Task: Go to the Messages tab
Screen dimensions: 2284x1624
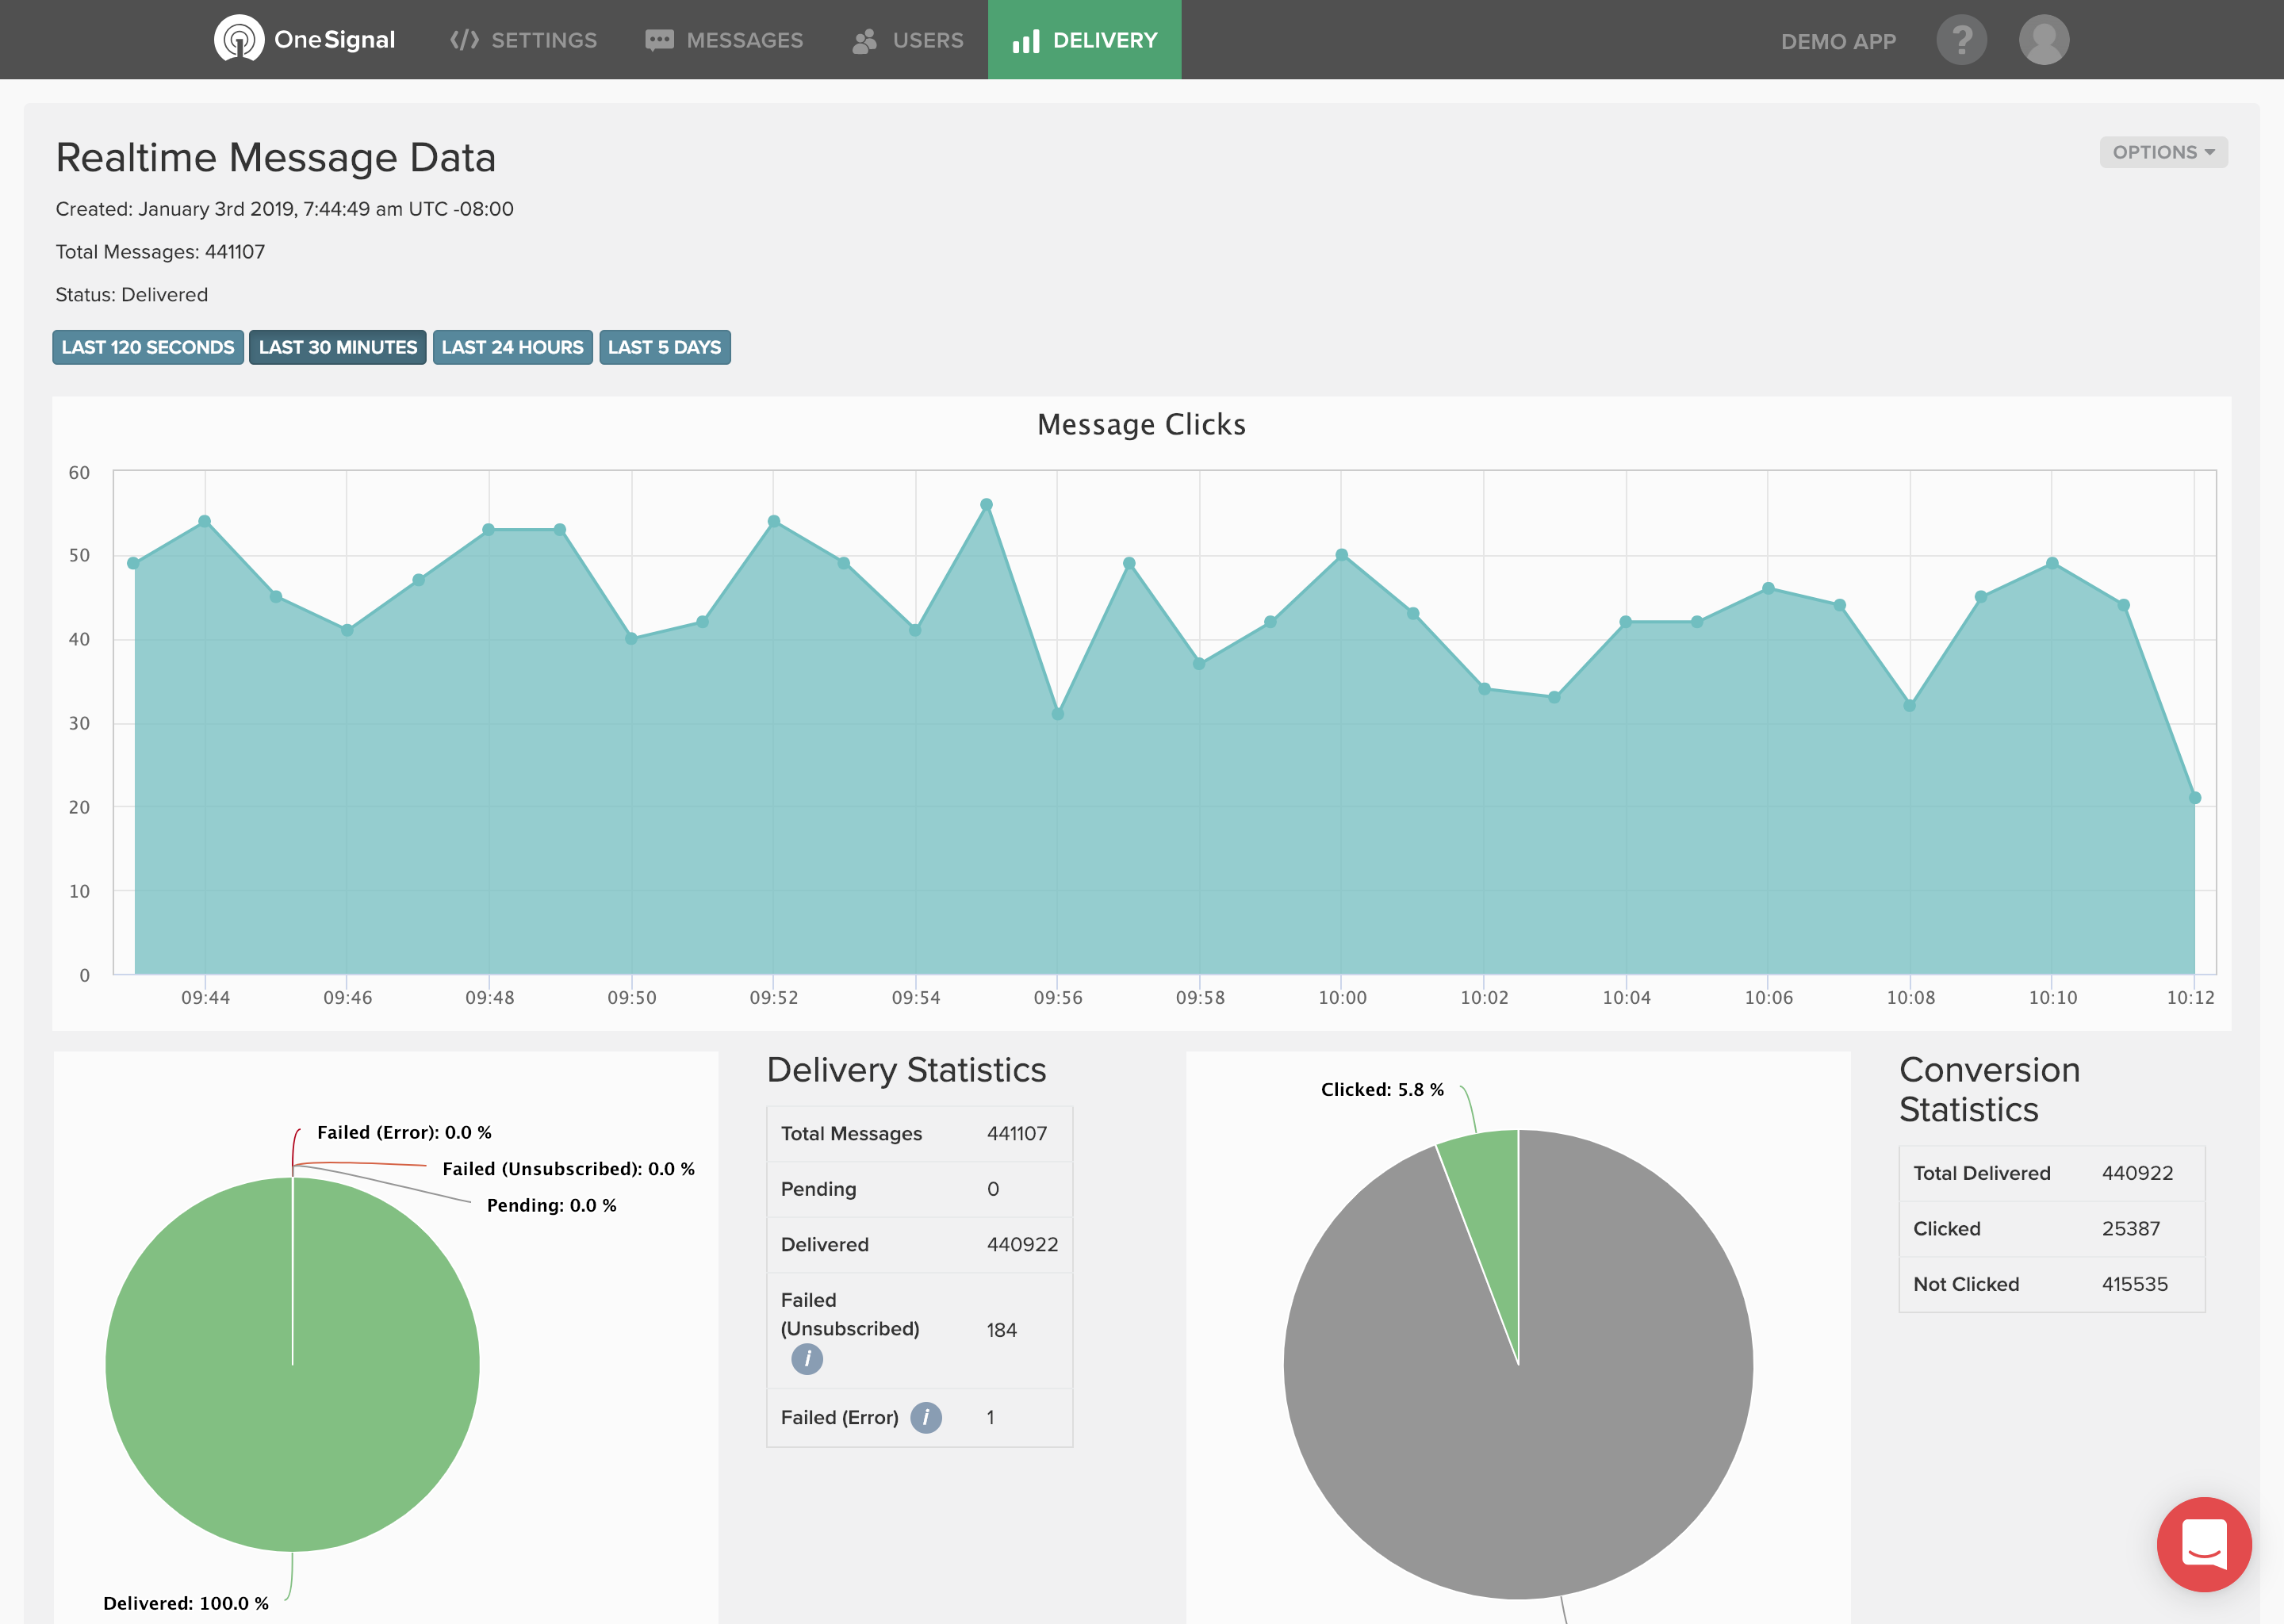Action: click(724, 40)
